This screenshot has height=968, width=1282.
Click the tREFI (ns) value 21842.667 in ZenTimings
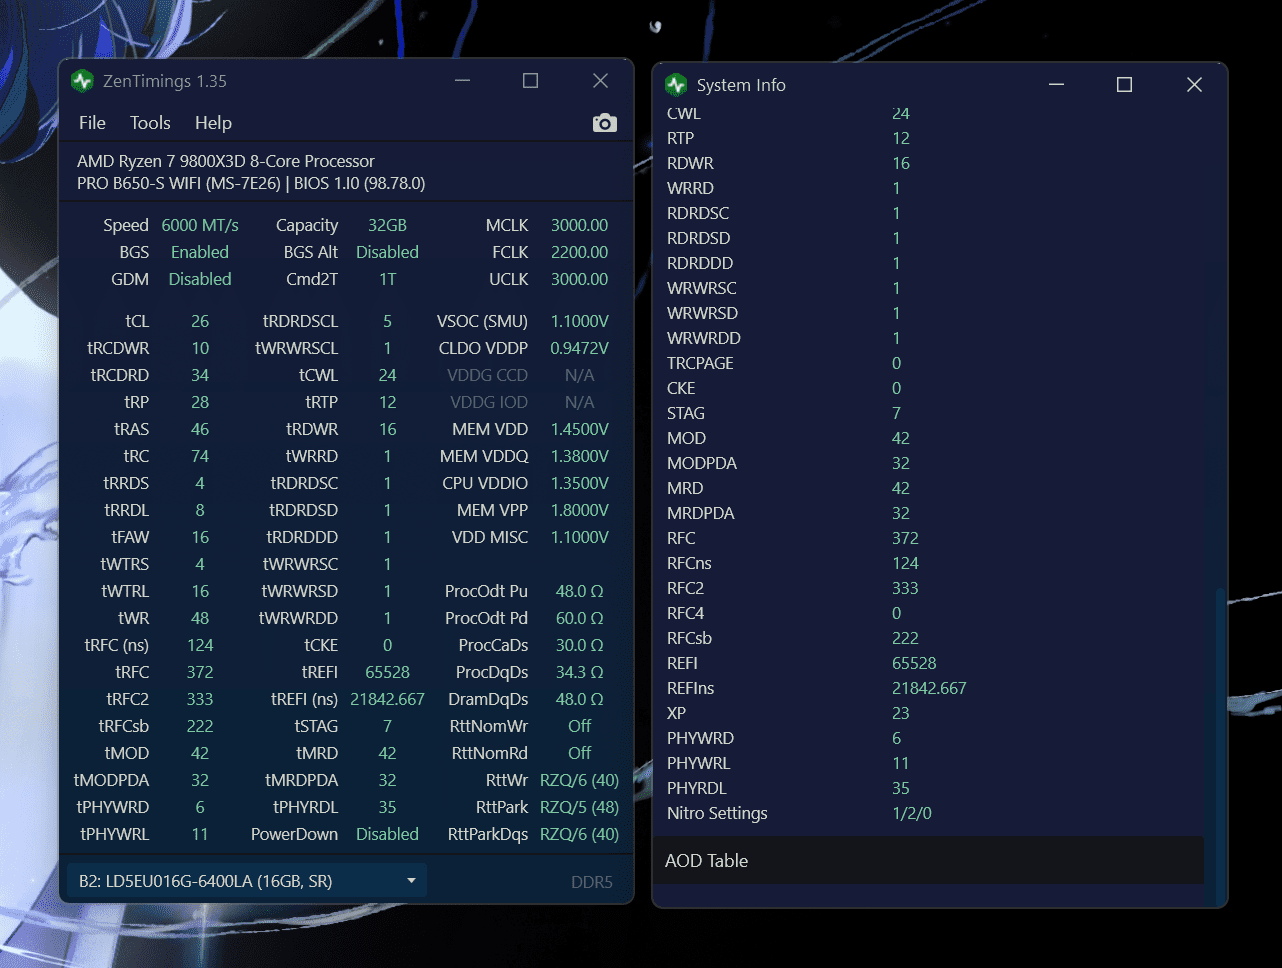pos(387,699)
